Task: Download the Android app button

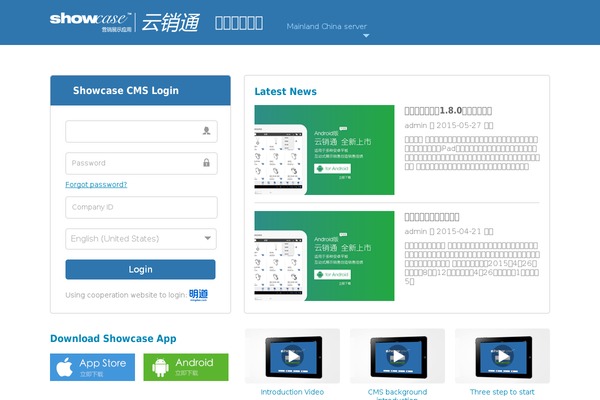Action: point(186,367)
